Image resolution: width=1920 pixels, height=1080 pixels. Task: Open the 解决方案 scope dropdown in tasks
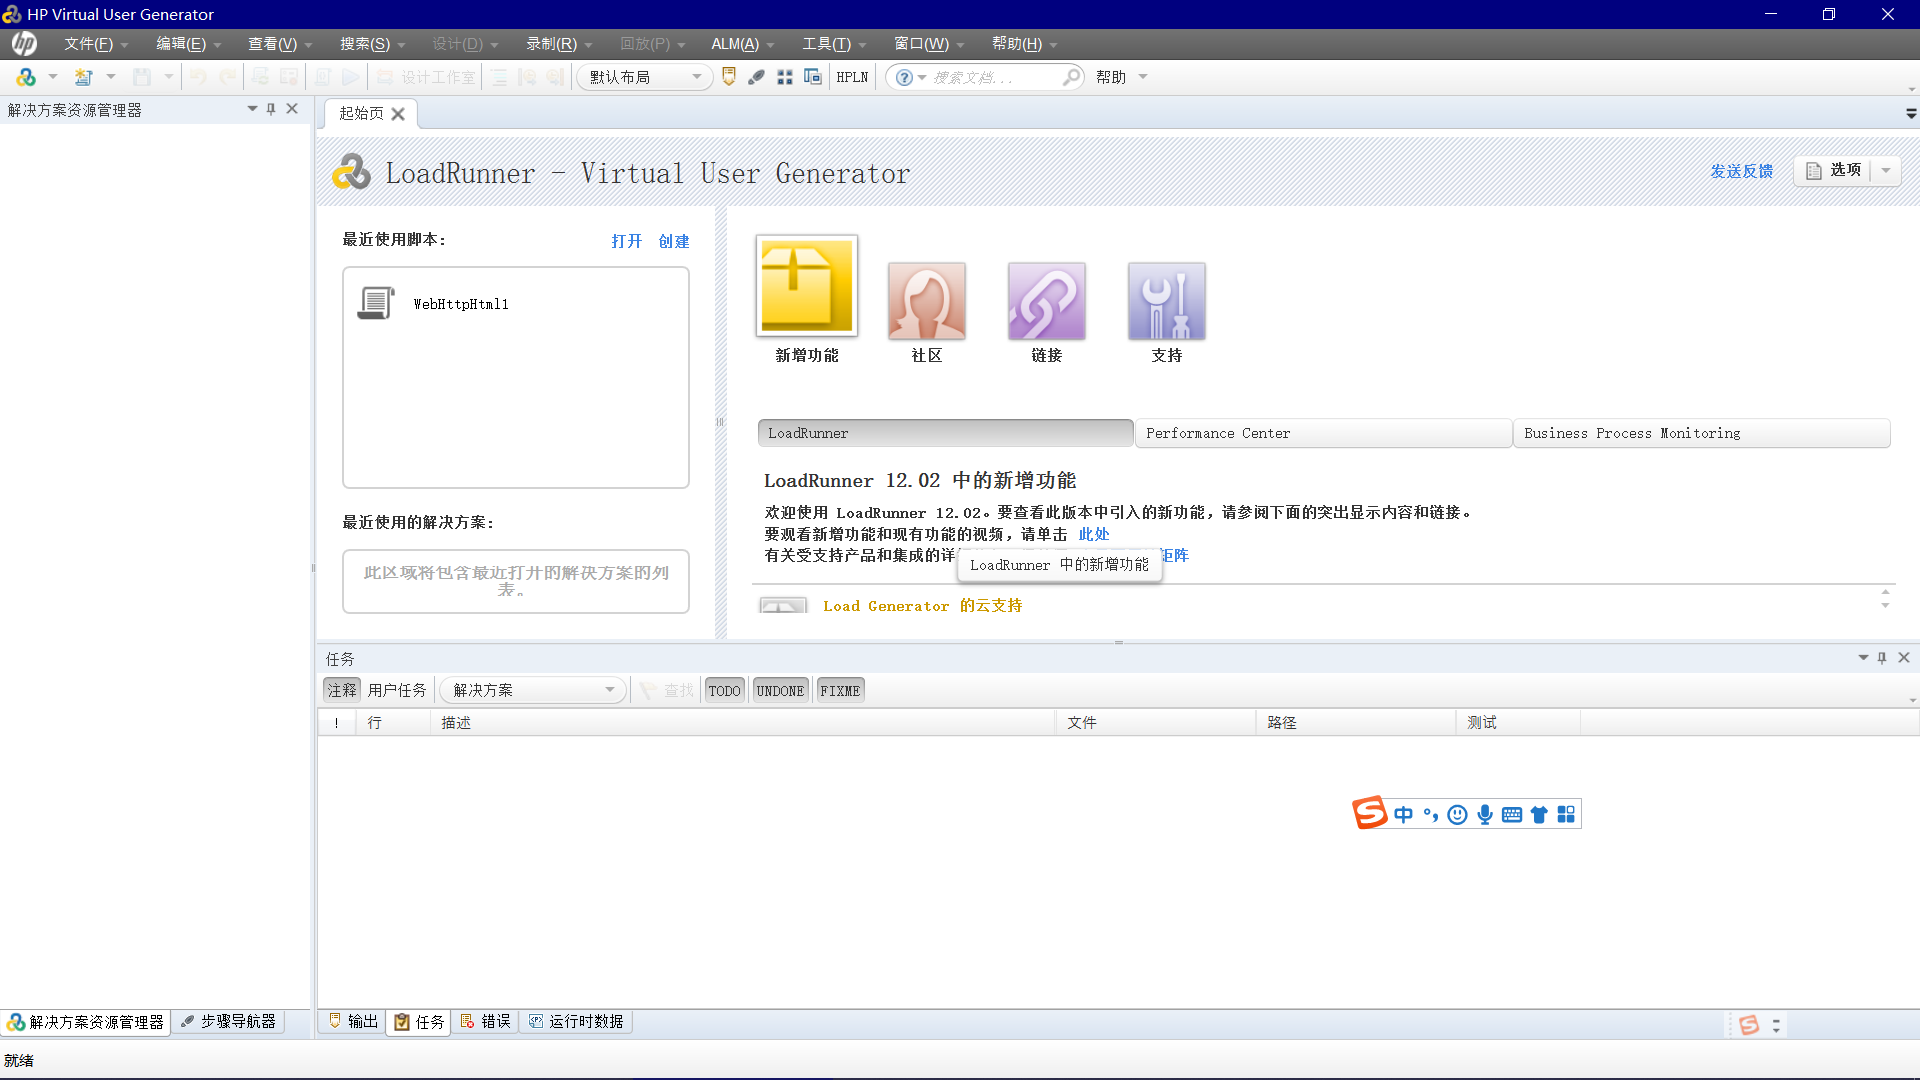click(x=532, y=690)
